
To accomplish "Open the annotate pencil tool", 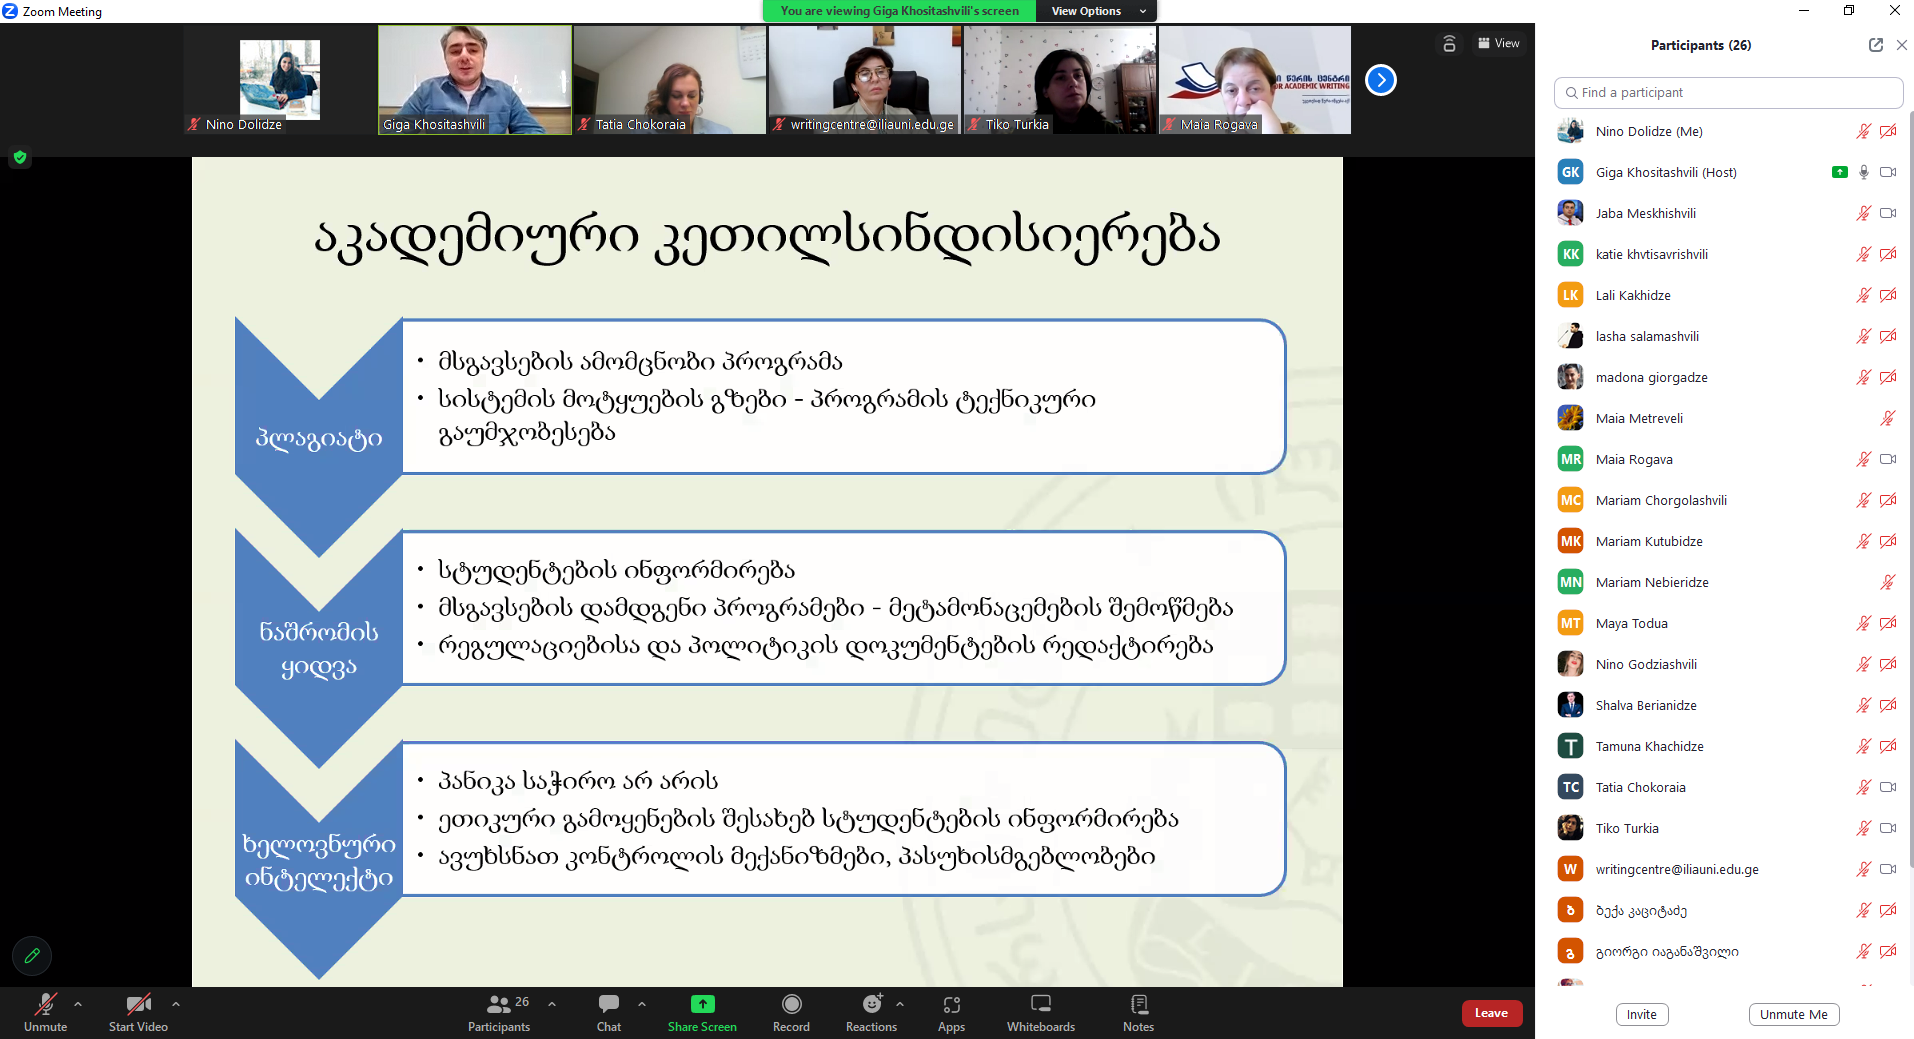I will tap(32, 955).
